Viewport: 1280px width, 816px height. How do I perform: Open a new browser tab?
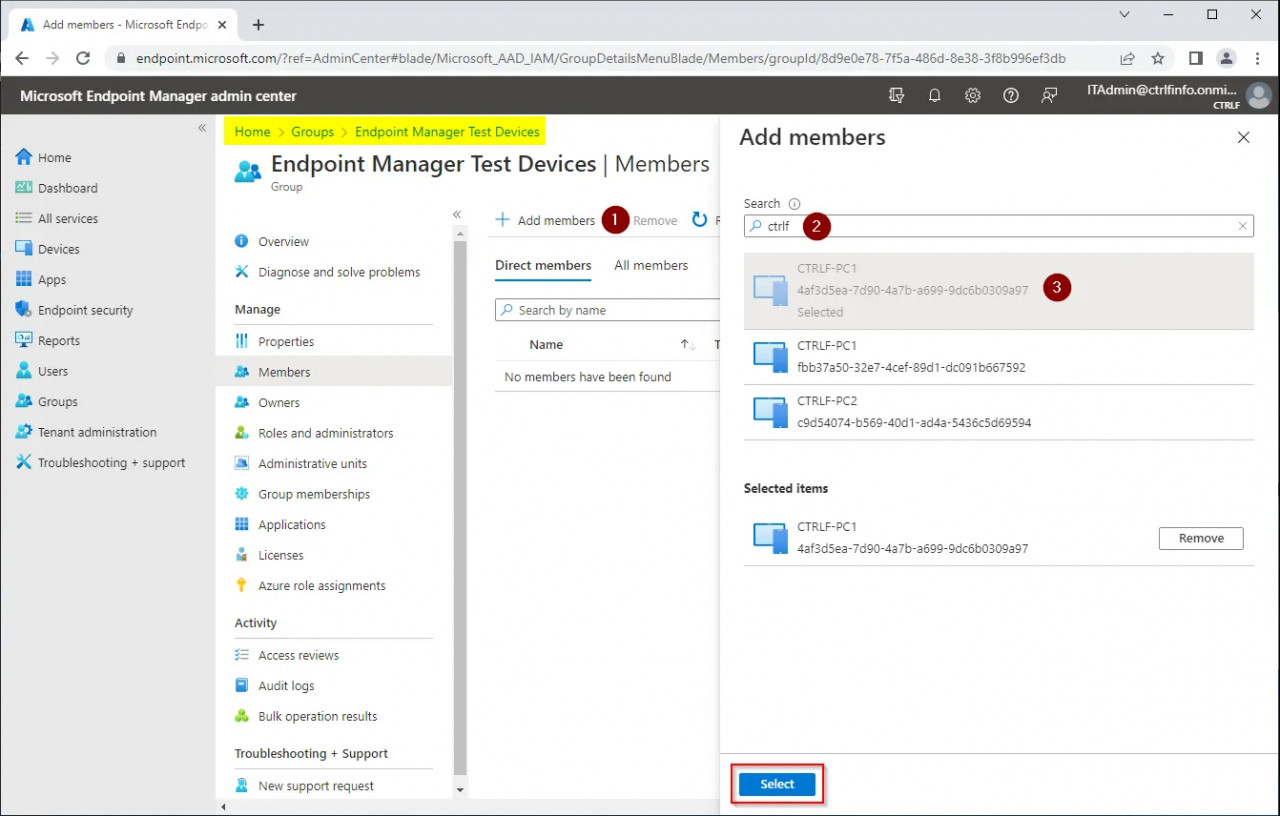point(258,25)
